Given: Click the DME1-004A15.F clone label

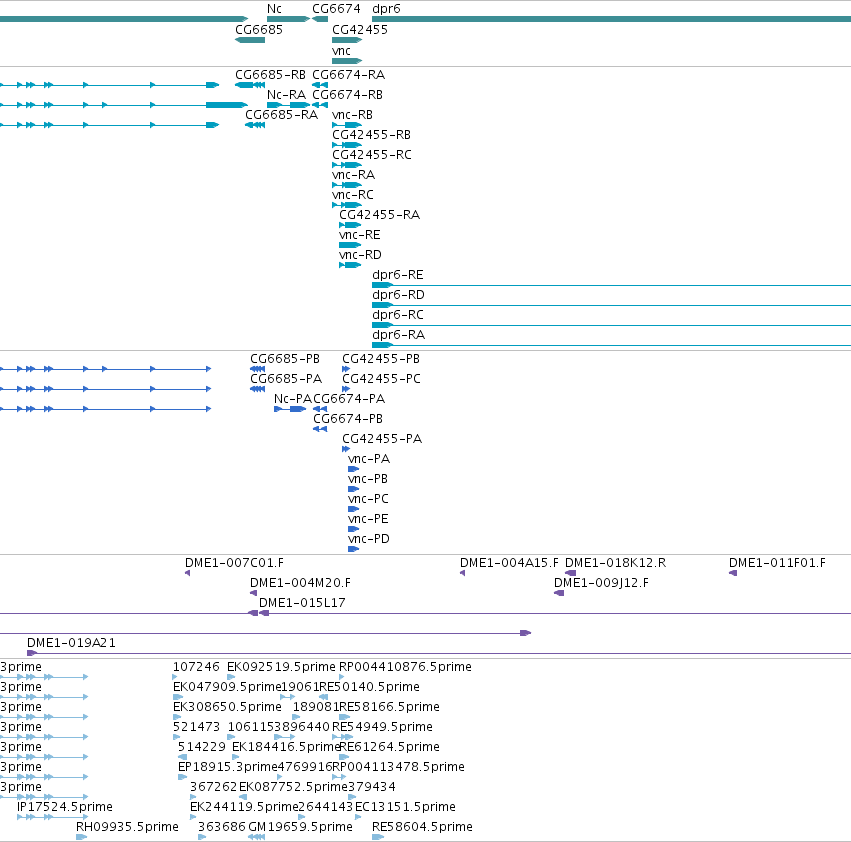Looking at the screenshot, I should coord(509,562).
